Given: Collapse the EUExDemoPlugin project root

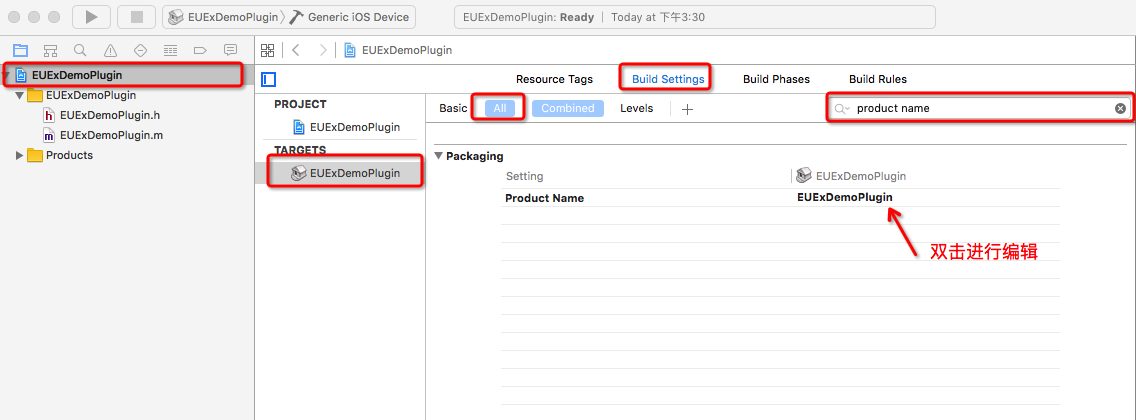Looking at the screenshot, I should tap(7, 75).
